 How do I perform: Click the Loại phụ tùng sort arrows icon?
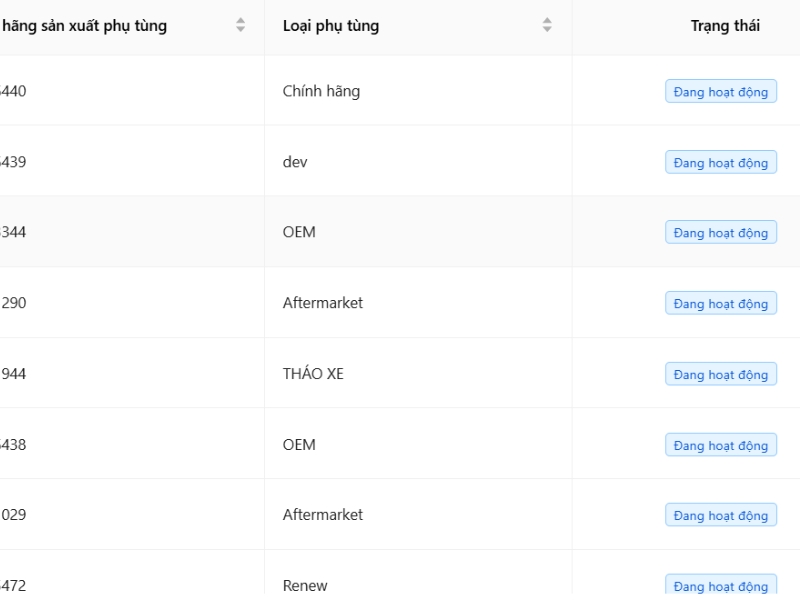coord(546,26)
